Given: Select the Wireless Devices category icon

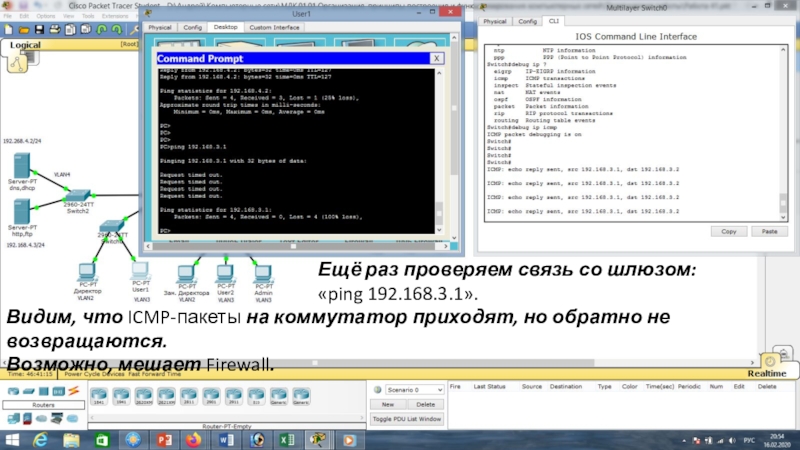Looking at the screenshot, I should click(x=58, y=391).
